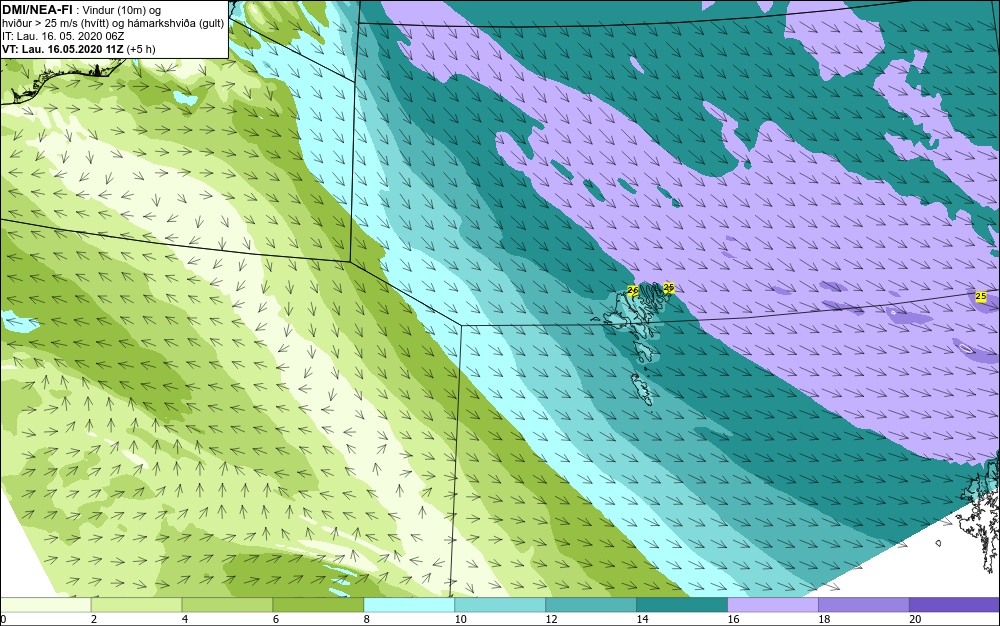The width and height of the screenshot is (1000, 626).
Task: Click the legend scale label 4
Action: (x=185, y=619)
